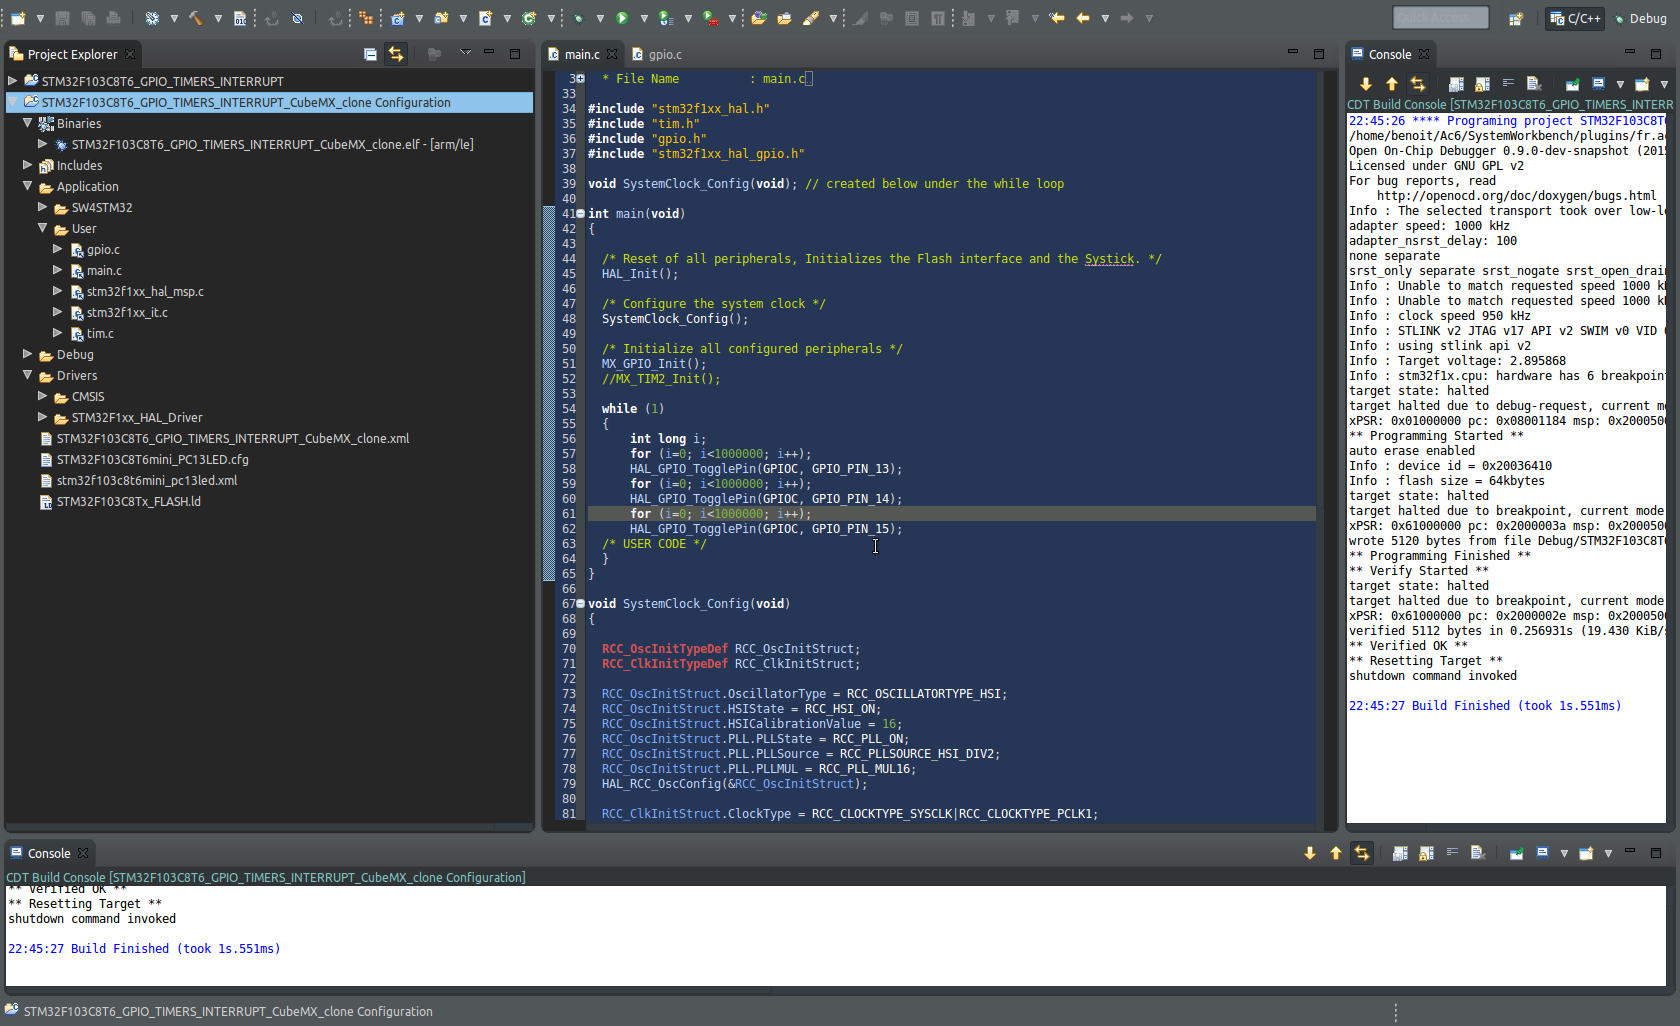The image size is (1680, 1026).
Task: Collapse the Drivers folder
Action: (28, 376)
